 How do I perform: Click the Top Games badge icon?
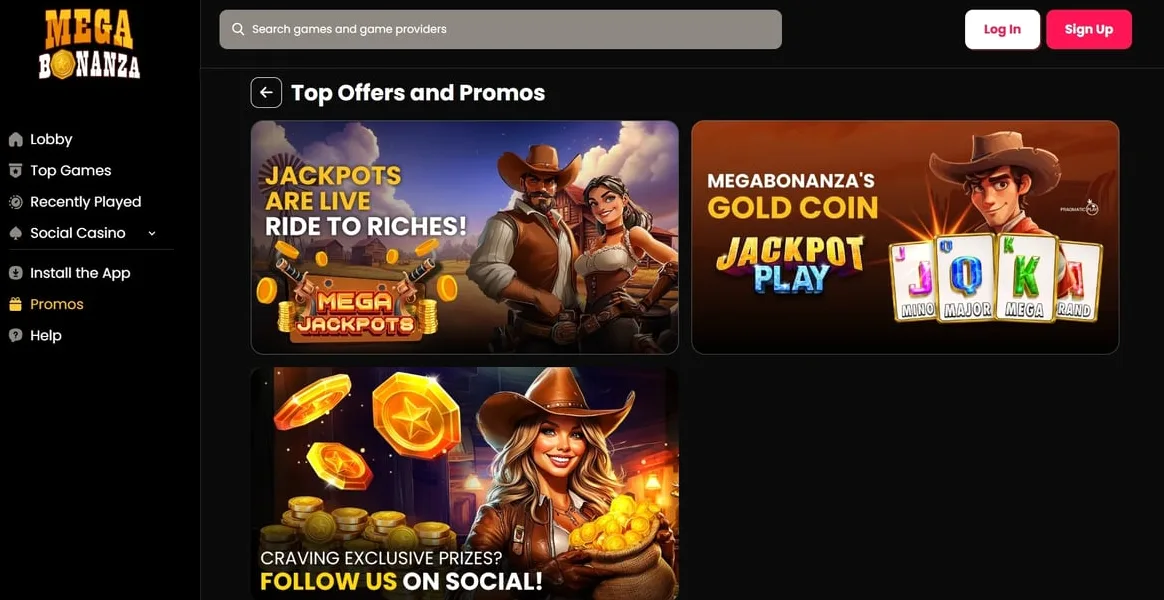[x=16, y=170]
